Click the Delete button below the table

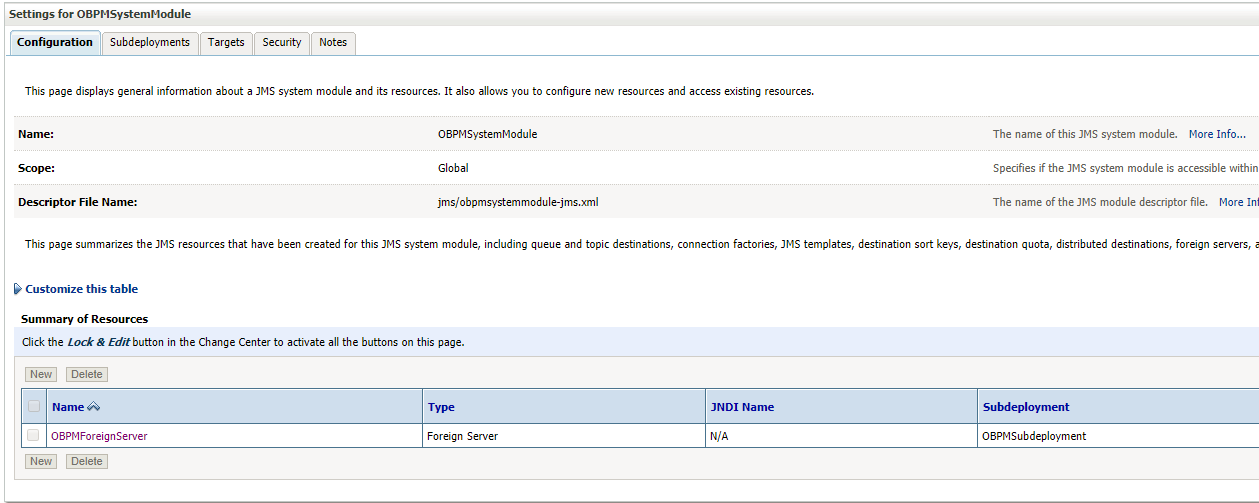[x=87, y=461]
